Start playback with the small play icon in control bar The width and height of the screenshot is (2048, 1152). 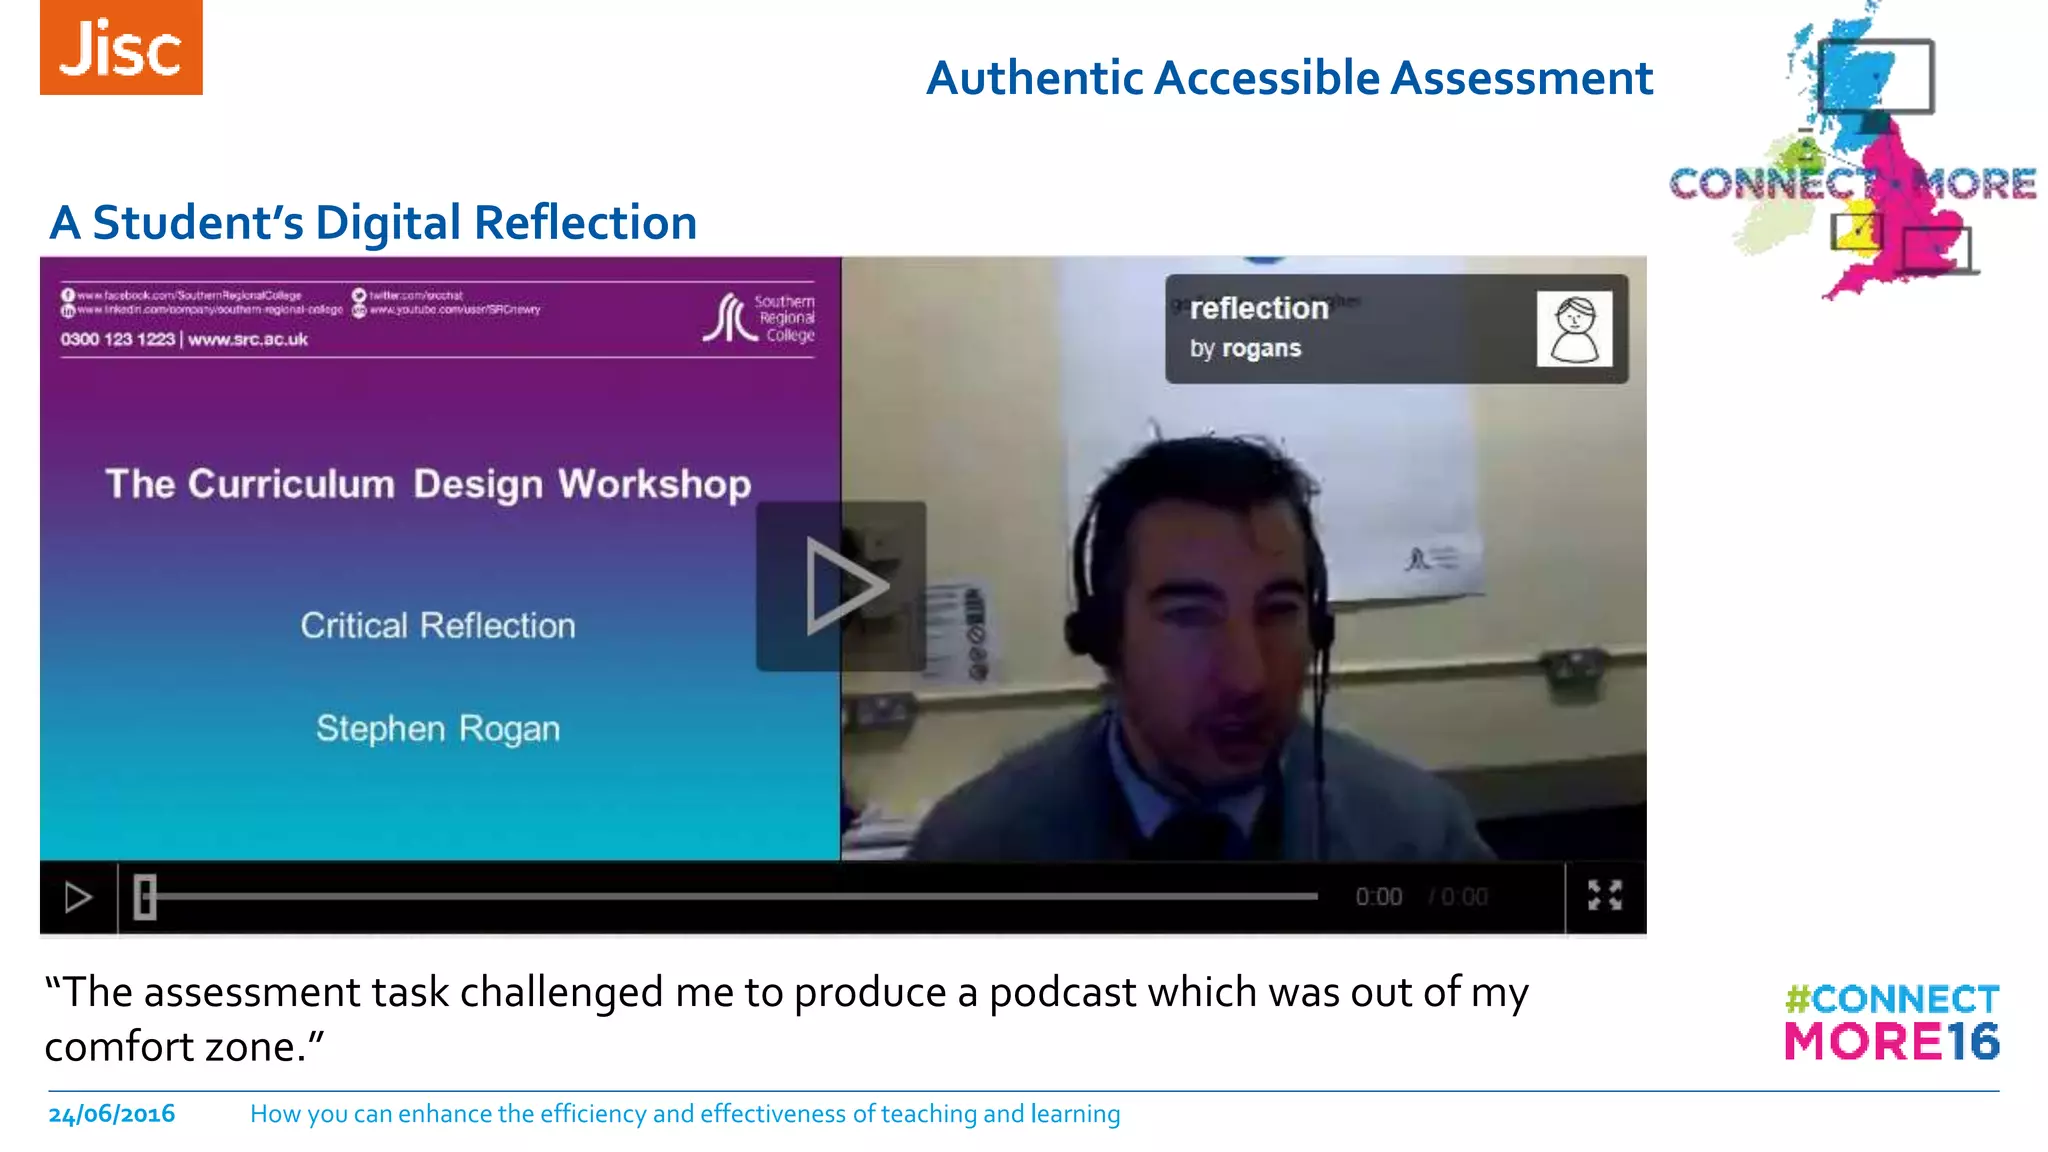[78, 897]
